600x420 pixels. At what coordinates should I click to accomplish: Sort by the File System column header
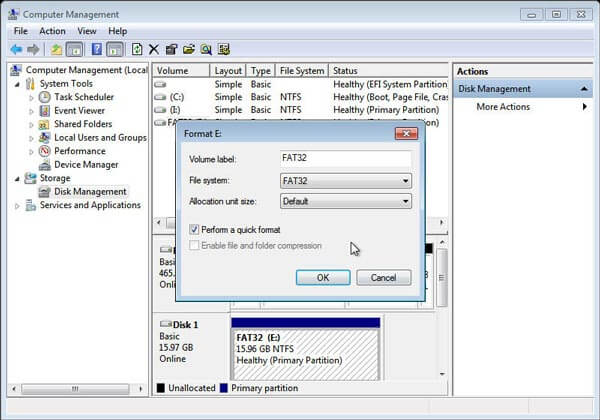(x=302, y=71)
